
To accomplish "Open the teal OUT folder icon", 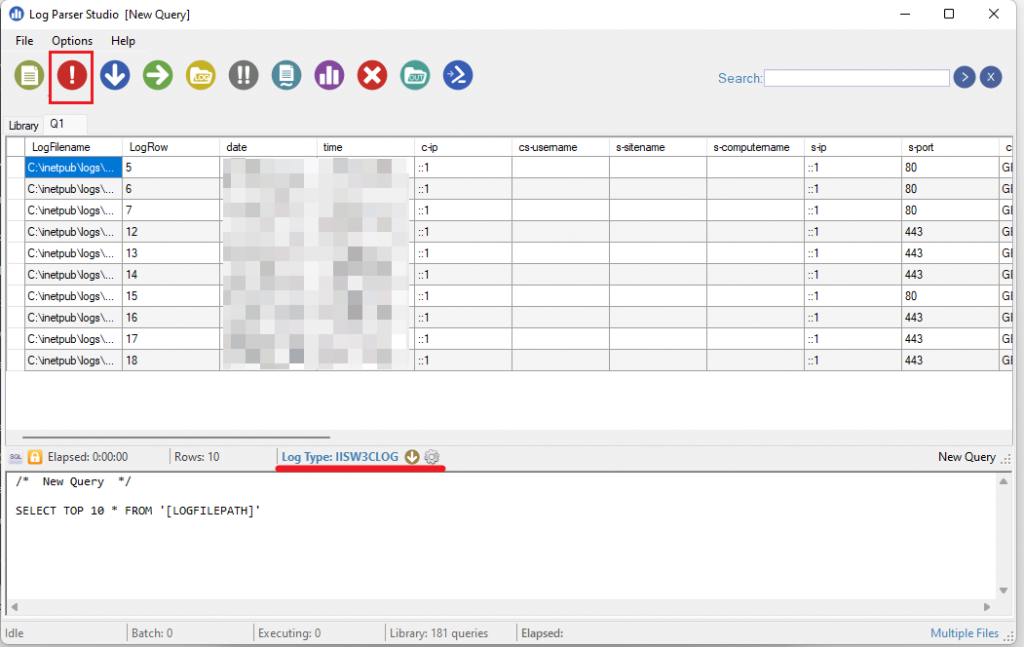I will click(x=415, y=76).
